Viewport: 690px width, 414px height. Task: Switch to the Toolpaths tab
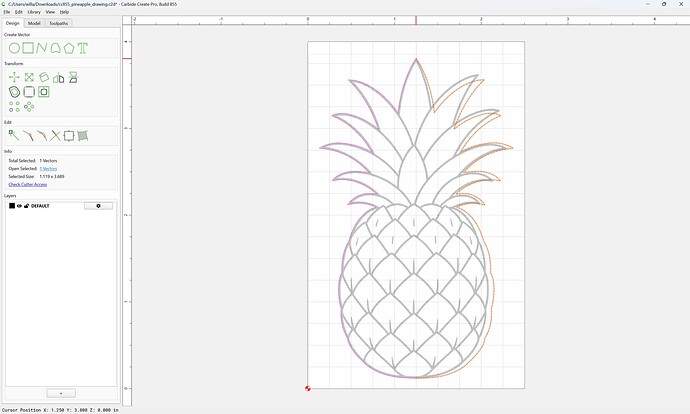[59, 23]
